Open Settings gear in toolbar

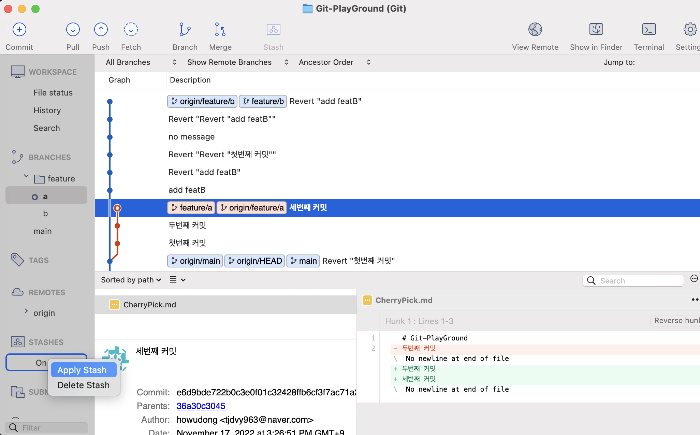tap(690, 29)
